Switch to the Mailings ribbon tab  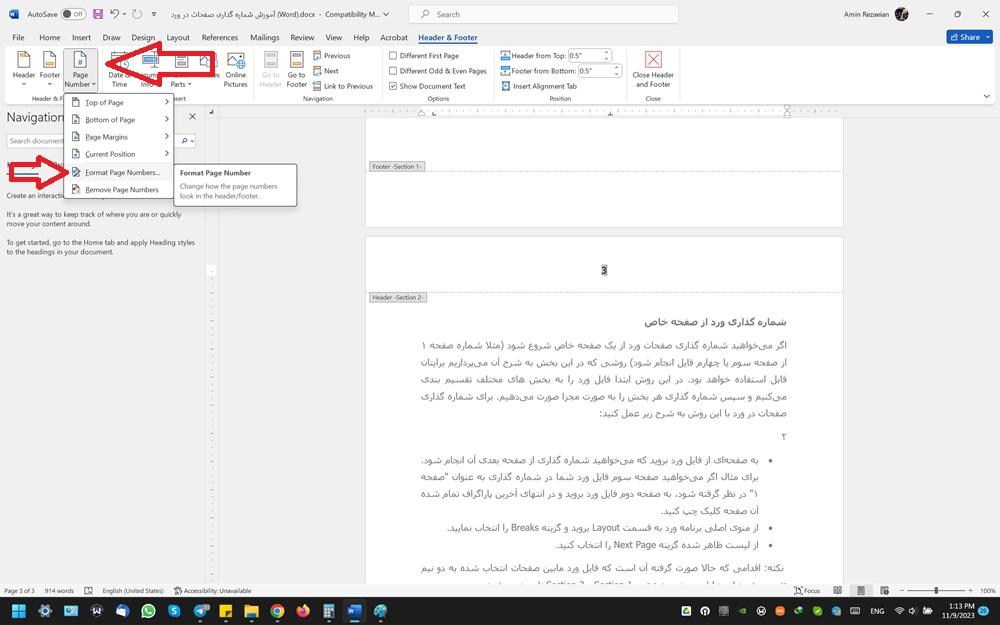point(264,37)
